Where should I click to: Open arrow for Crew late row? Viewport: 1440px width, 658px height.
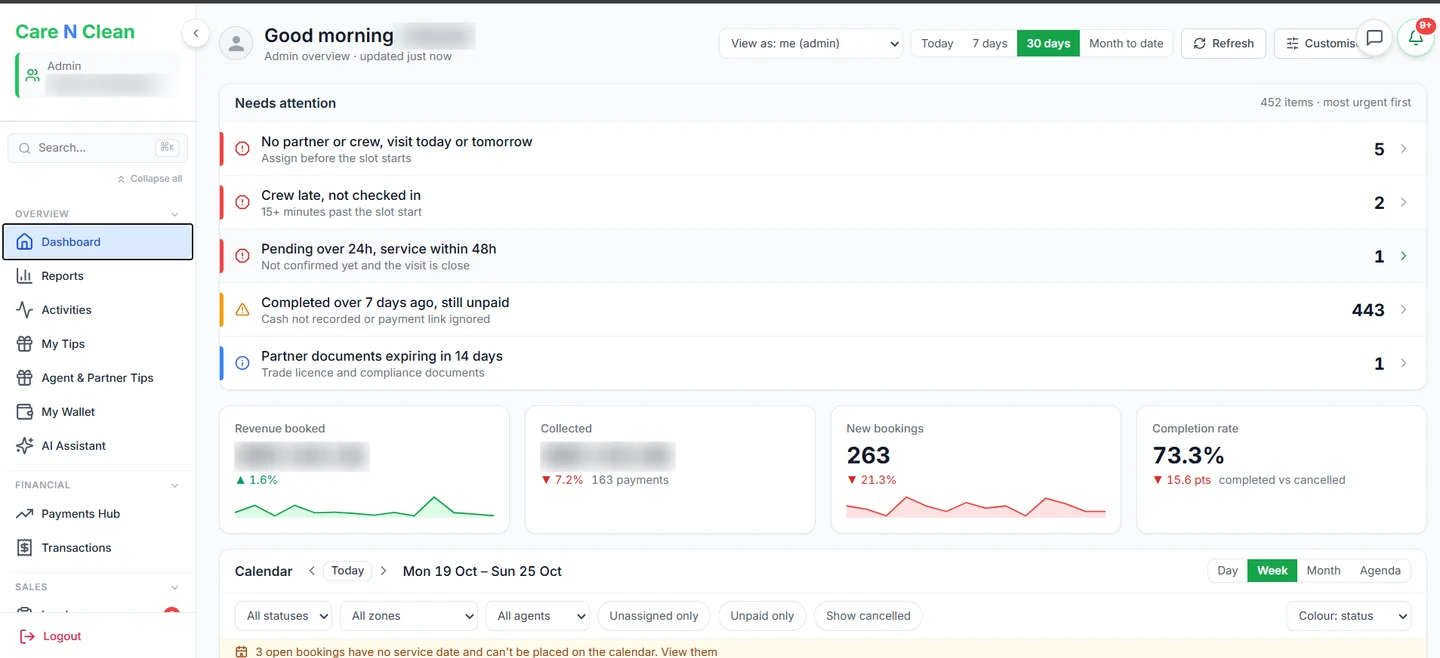(x=1404, y=202)
